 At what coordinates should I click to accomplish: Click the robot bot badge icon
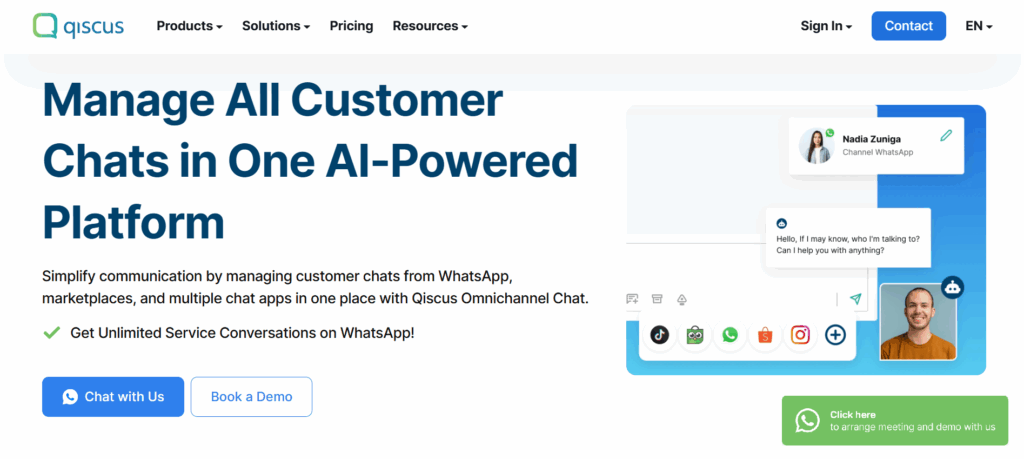tap(953, 288)
